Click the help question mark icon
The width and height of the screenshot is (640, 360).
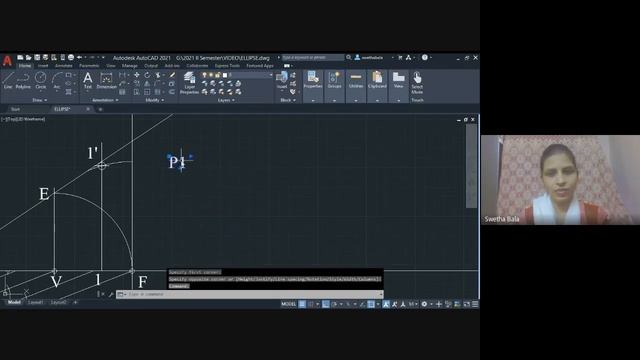(x=424, y=58)
